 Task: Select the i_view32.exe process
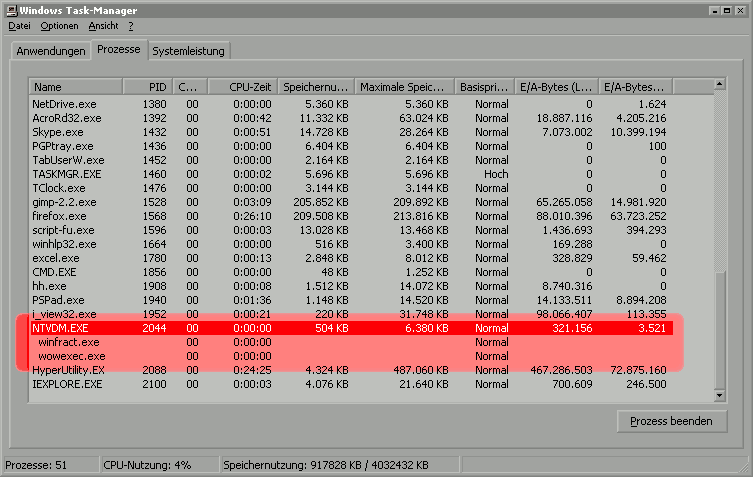[351, 314]
